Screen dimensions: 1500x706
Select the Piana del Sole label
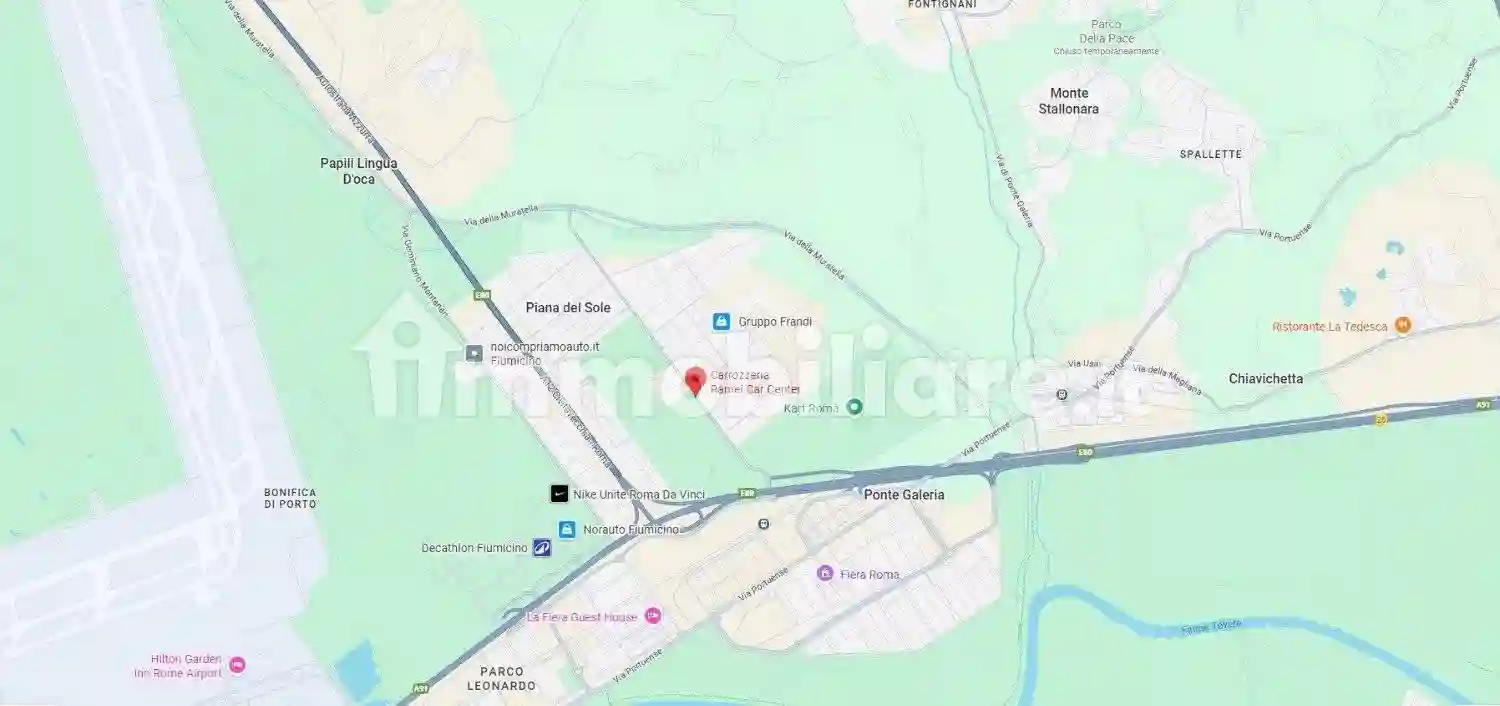coord(568,308)
